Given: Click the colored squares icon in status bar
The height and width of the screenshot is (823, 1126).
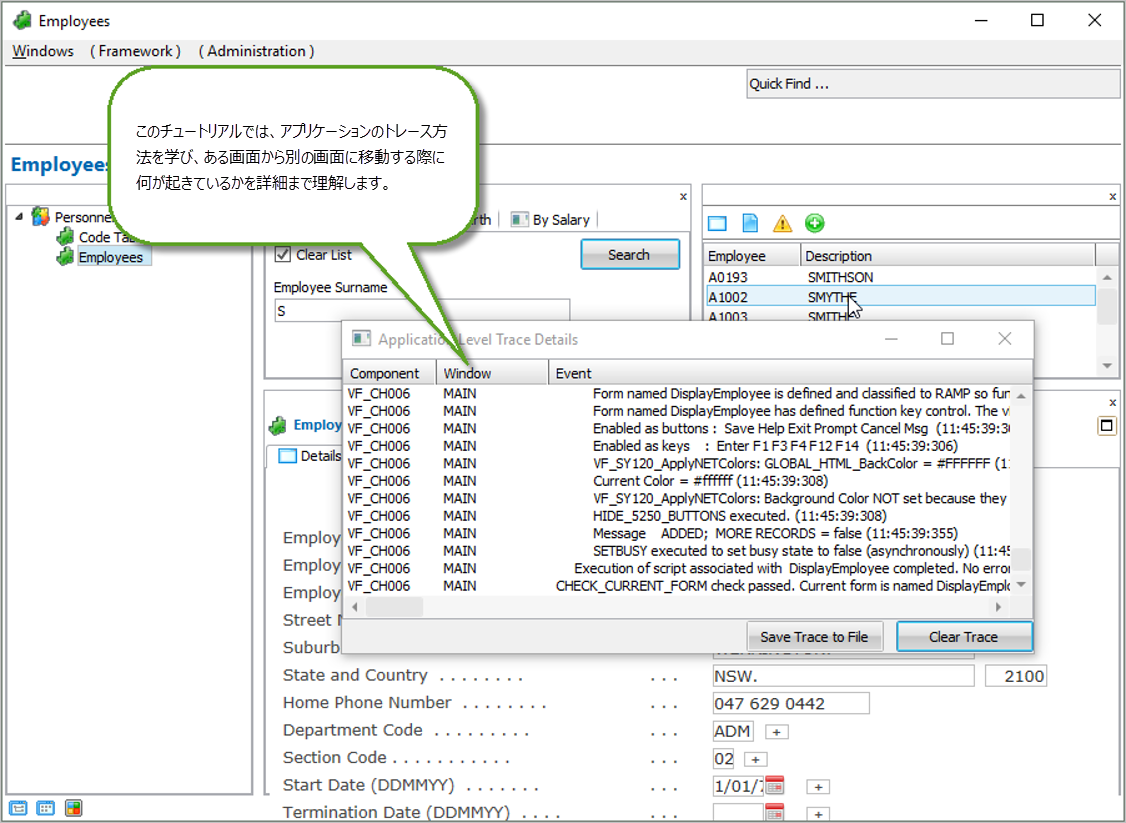Looking at the screenshot, I should pyautogui.click(x=73, y=808).
